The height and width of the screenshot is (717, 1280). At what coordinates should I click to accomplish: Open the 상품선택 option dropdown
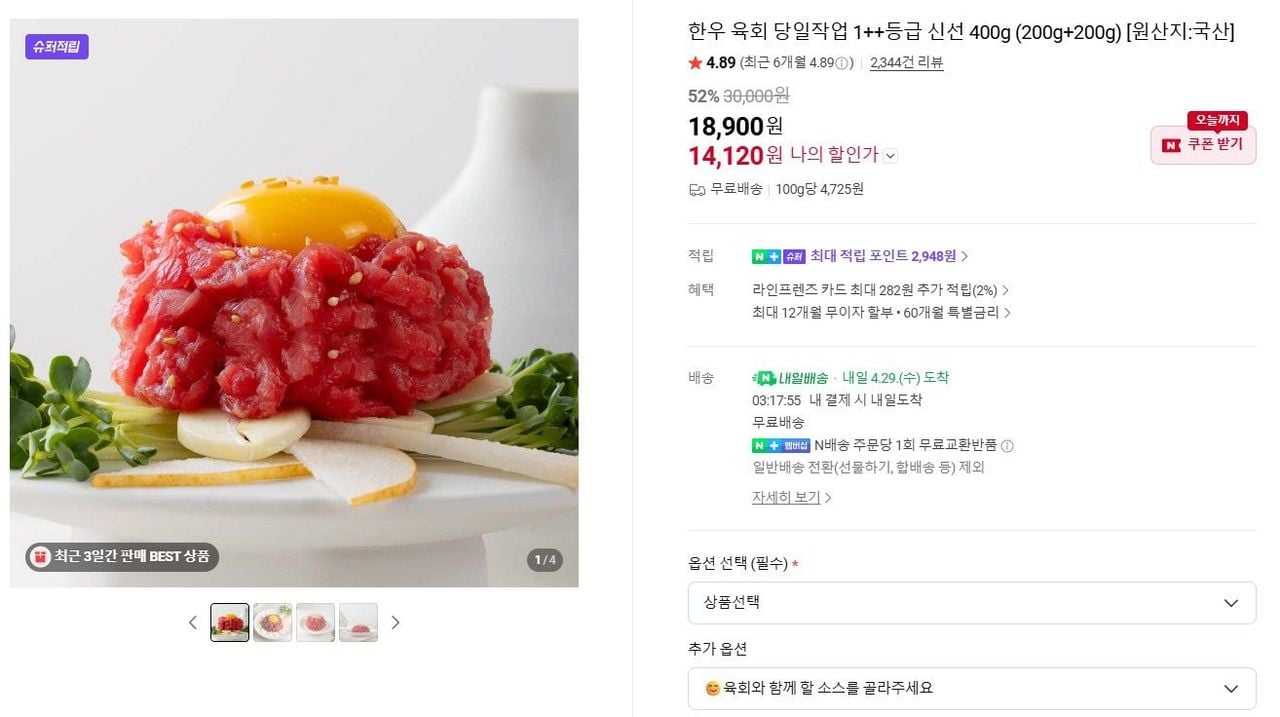click(x=971, y=603)
